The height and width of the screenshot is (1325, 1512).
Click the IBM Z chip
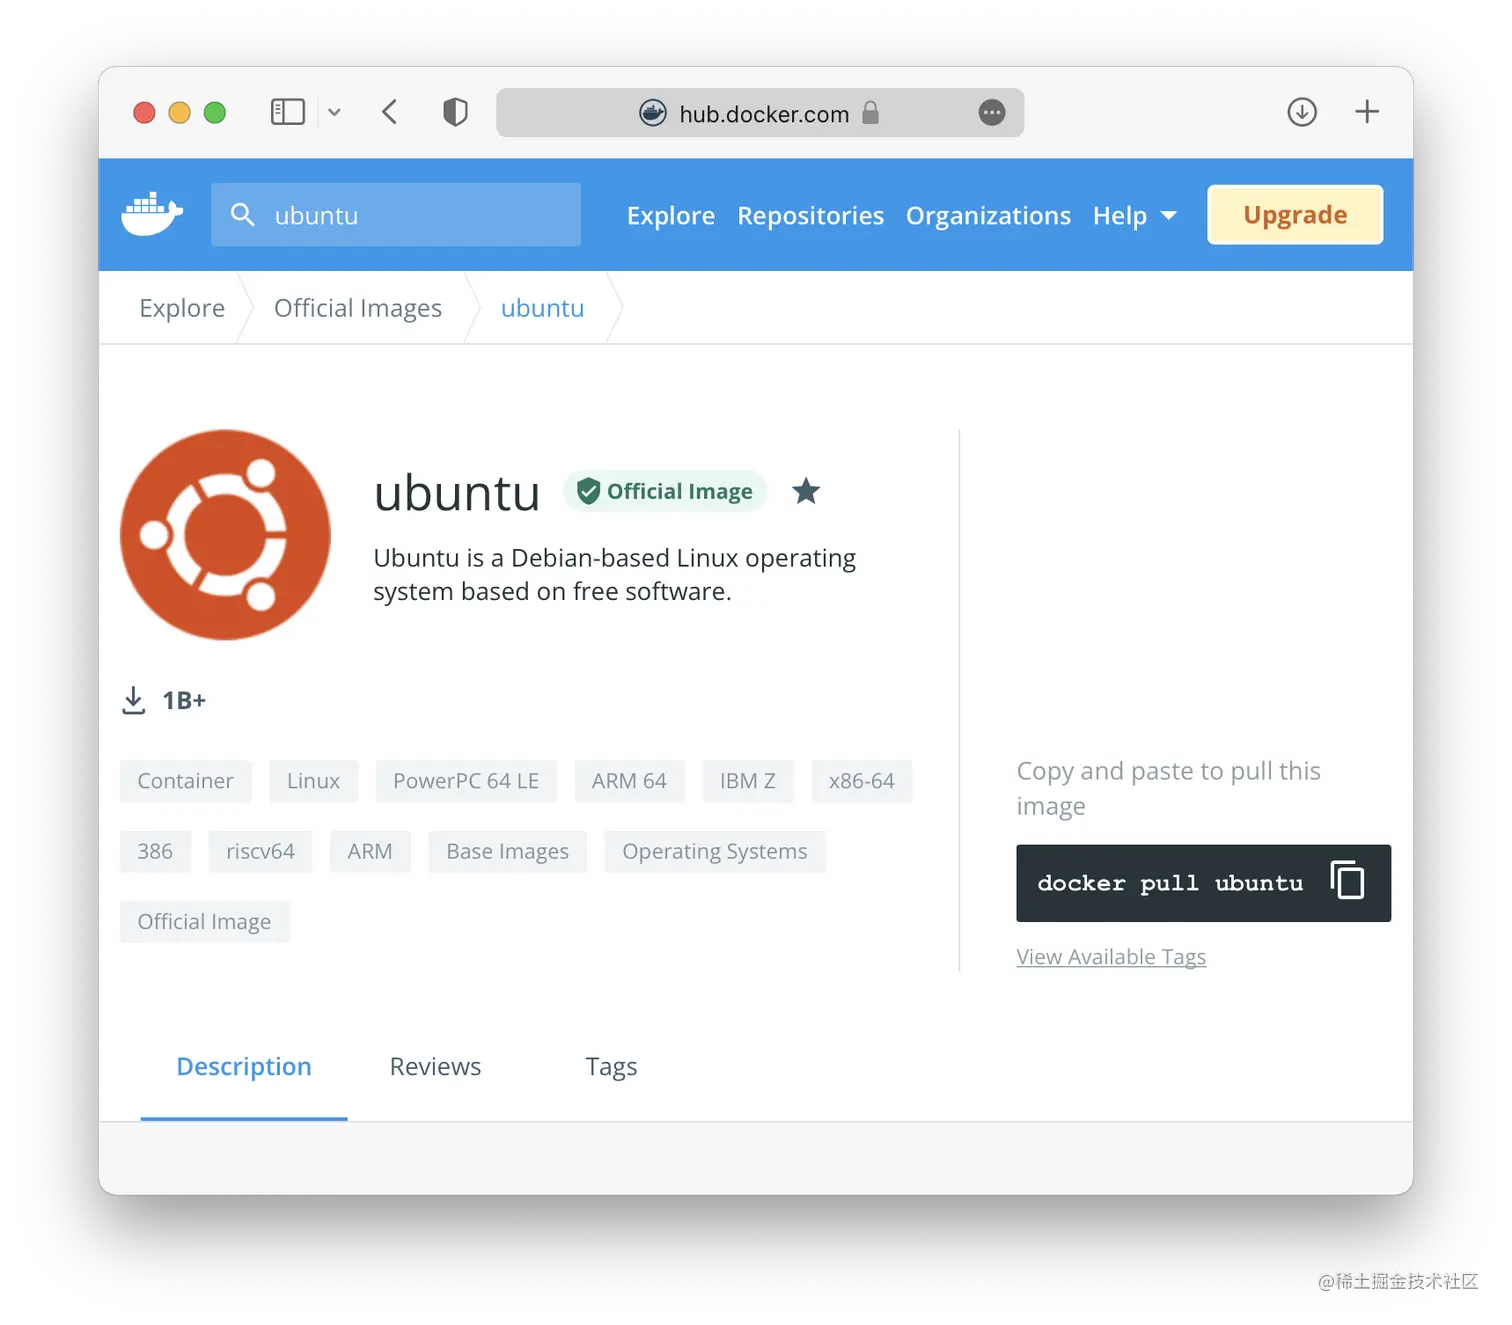point(748,781)
